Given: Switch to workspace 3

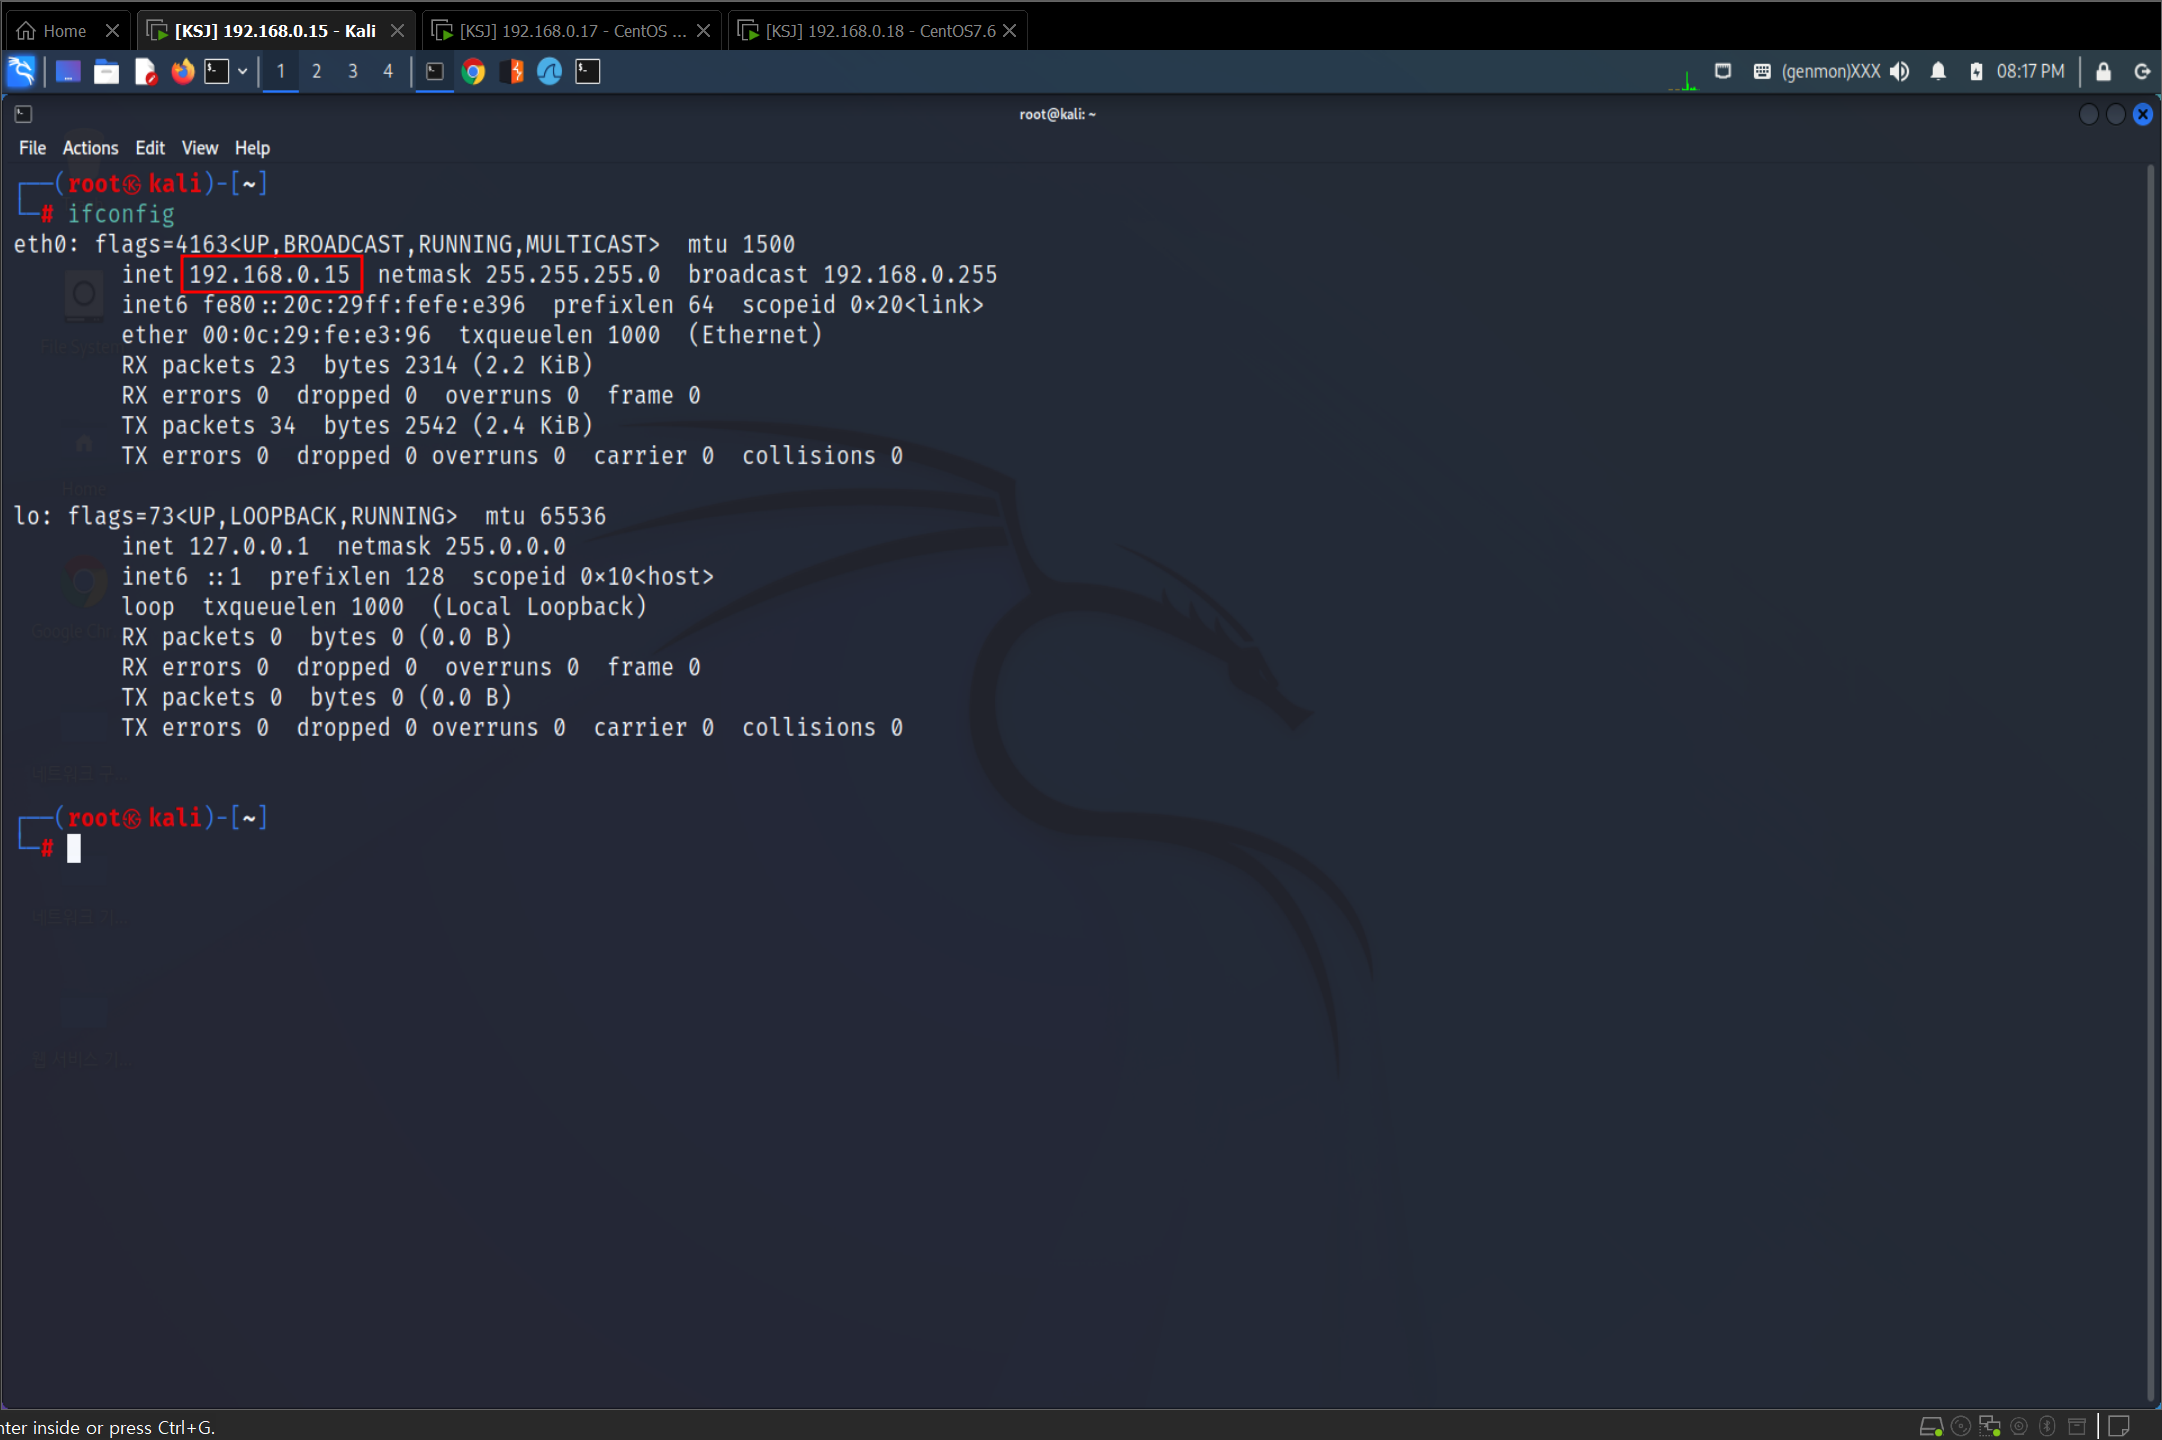Looking at the screenshot, I should pos(352,71).
